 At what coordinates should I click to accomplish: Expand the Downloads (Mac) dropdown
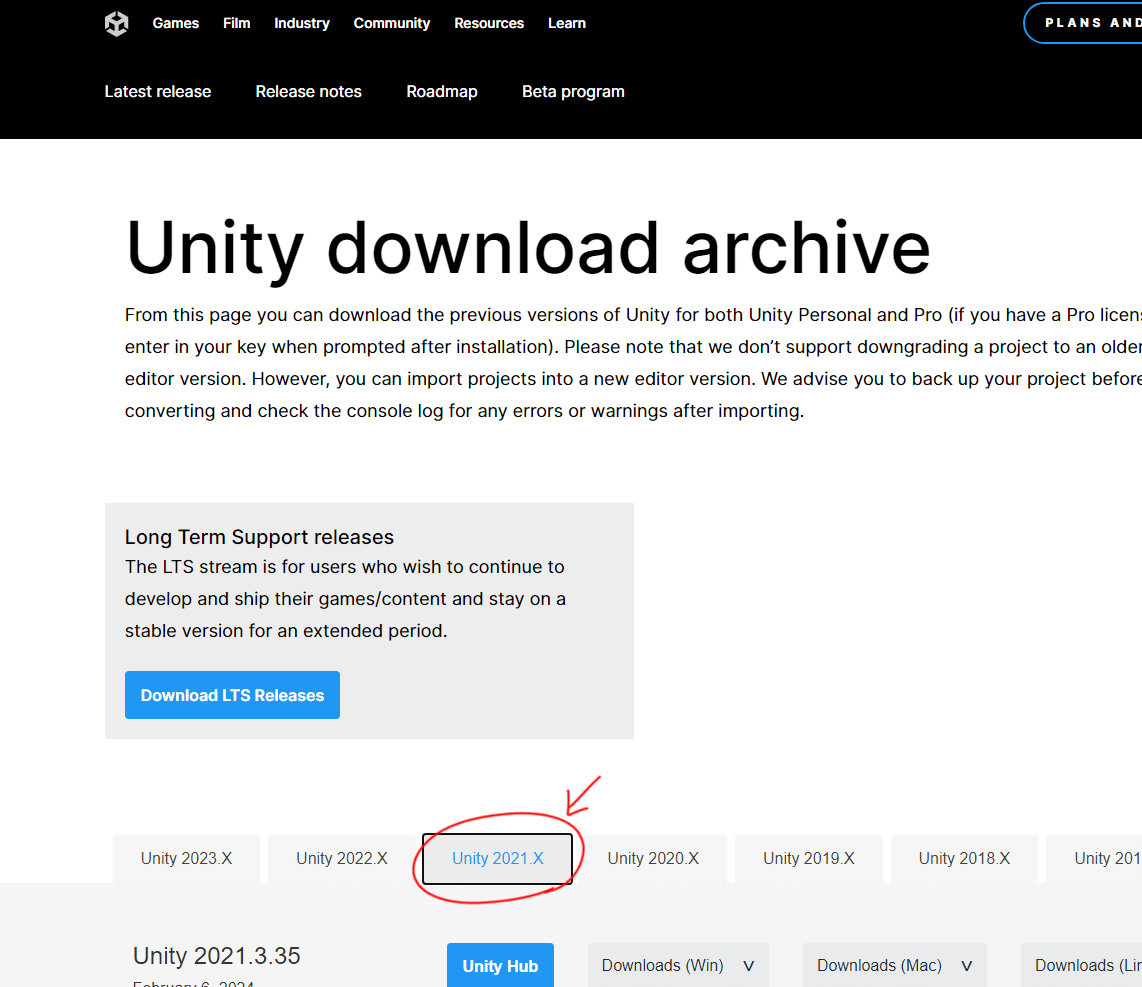[894, 965]
